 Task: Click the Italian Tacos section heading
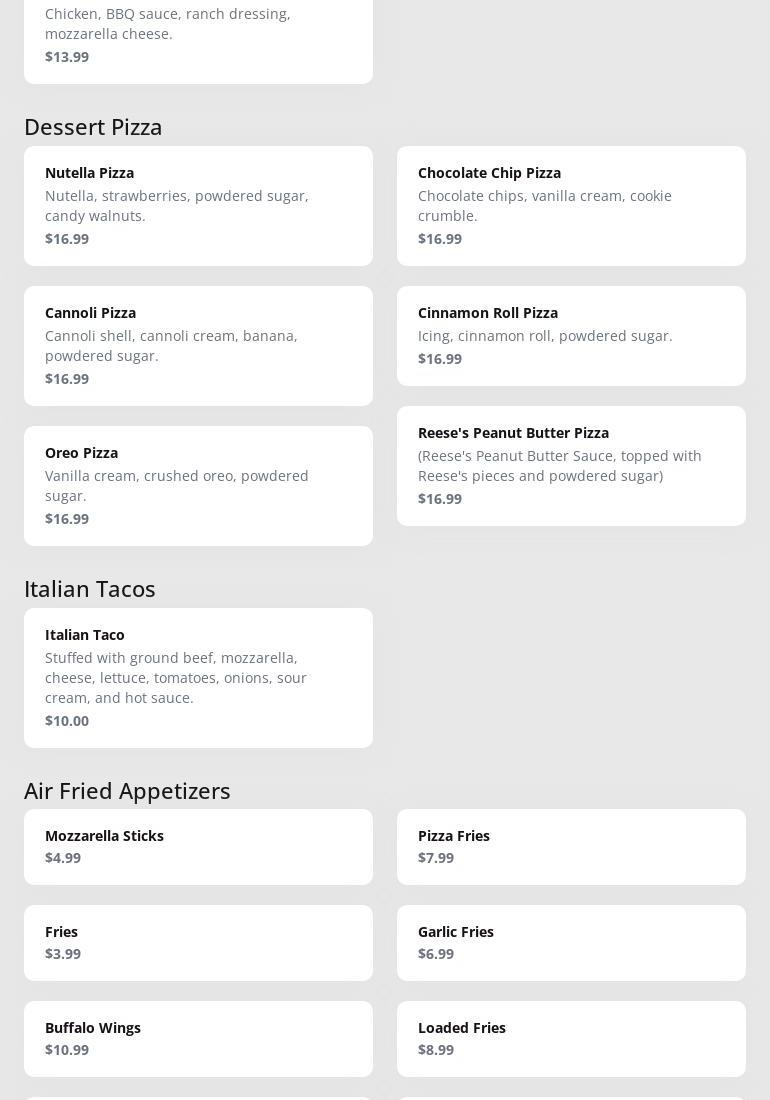tap(90, 589)
